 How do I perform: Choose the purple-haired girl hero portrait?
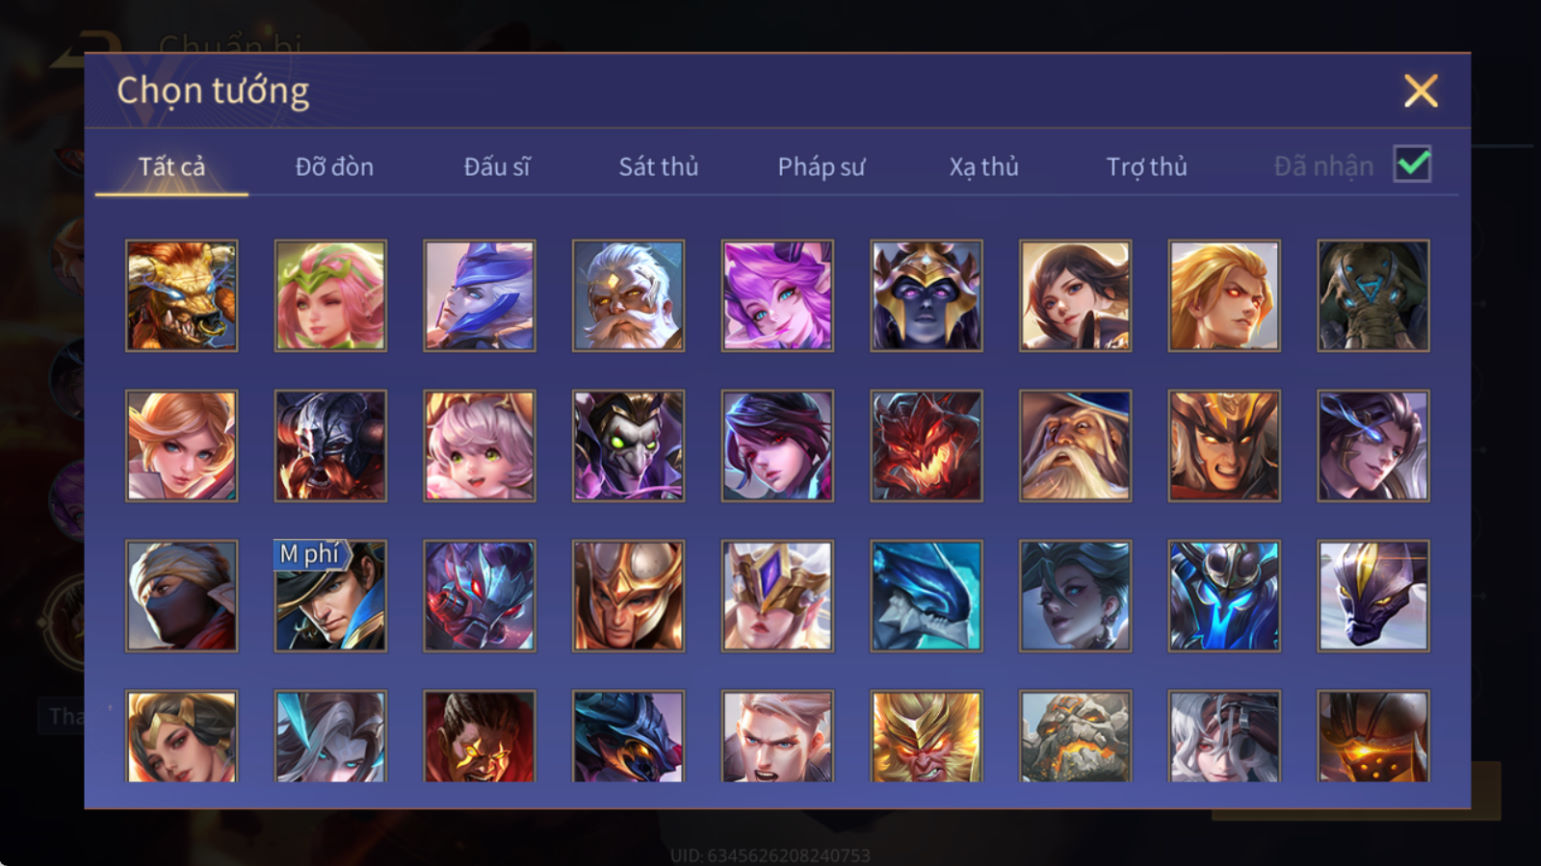point(777,295)
